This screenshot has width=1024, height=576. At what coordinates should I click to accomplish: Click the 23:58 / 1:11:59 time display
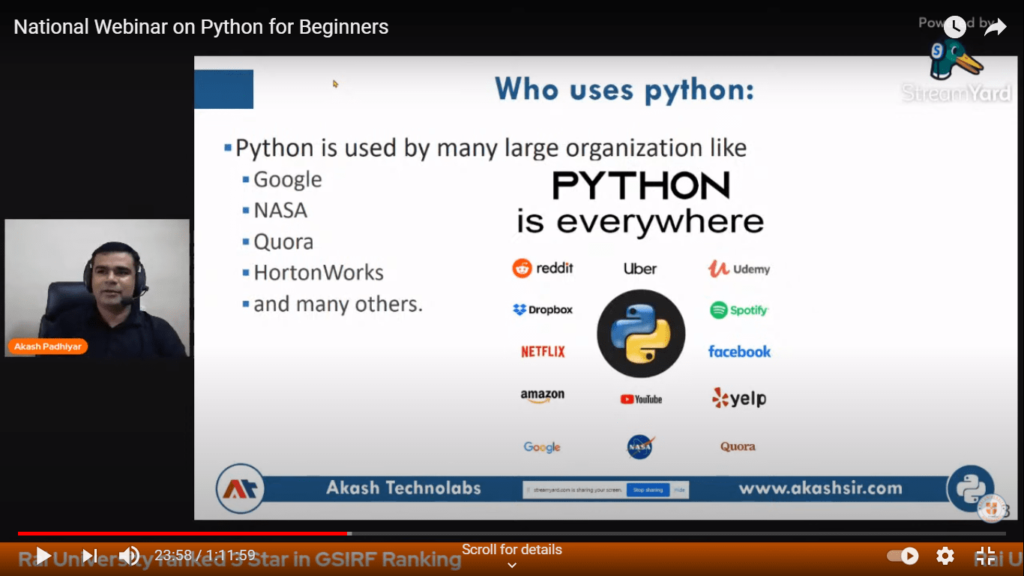205,556
